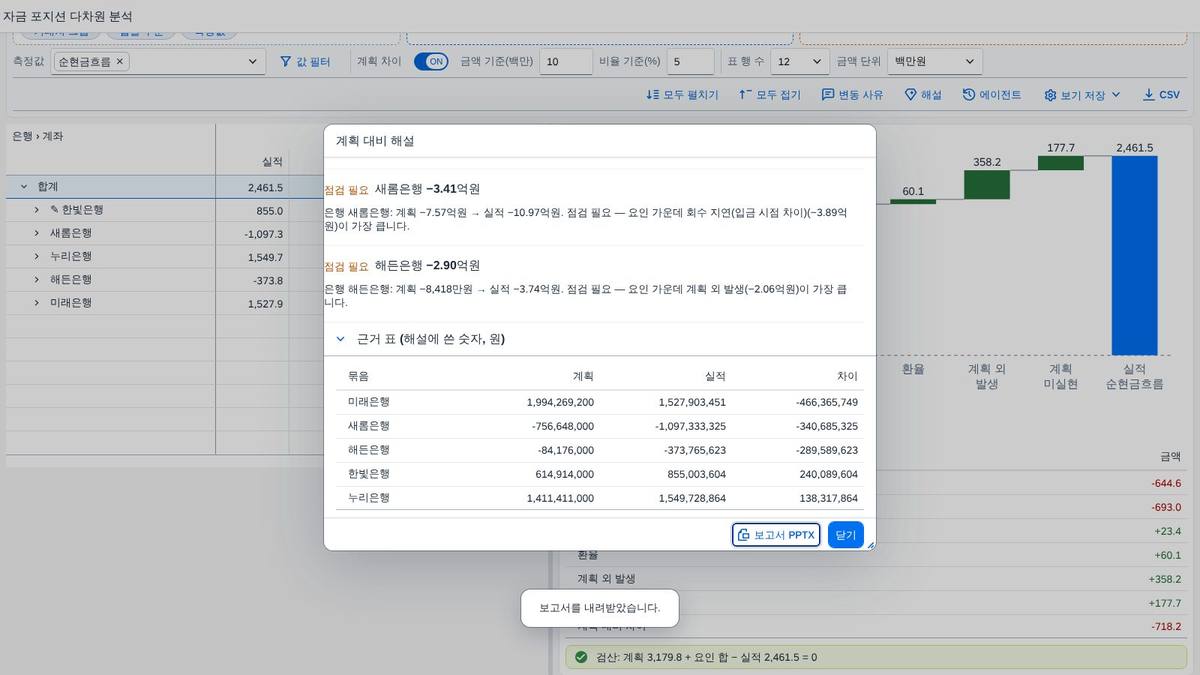Close the dialog with 닫기

tap(846, 535)
